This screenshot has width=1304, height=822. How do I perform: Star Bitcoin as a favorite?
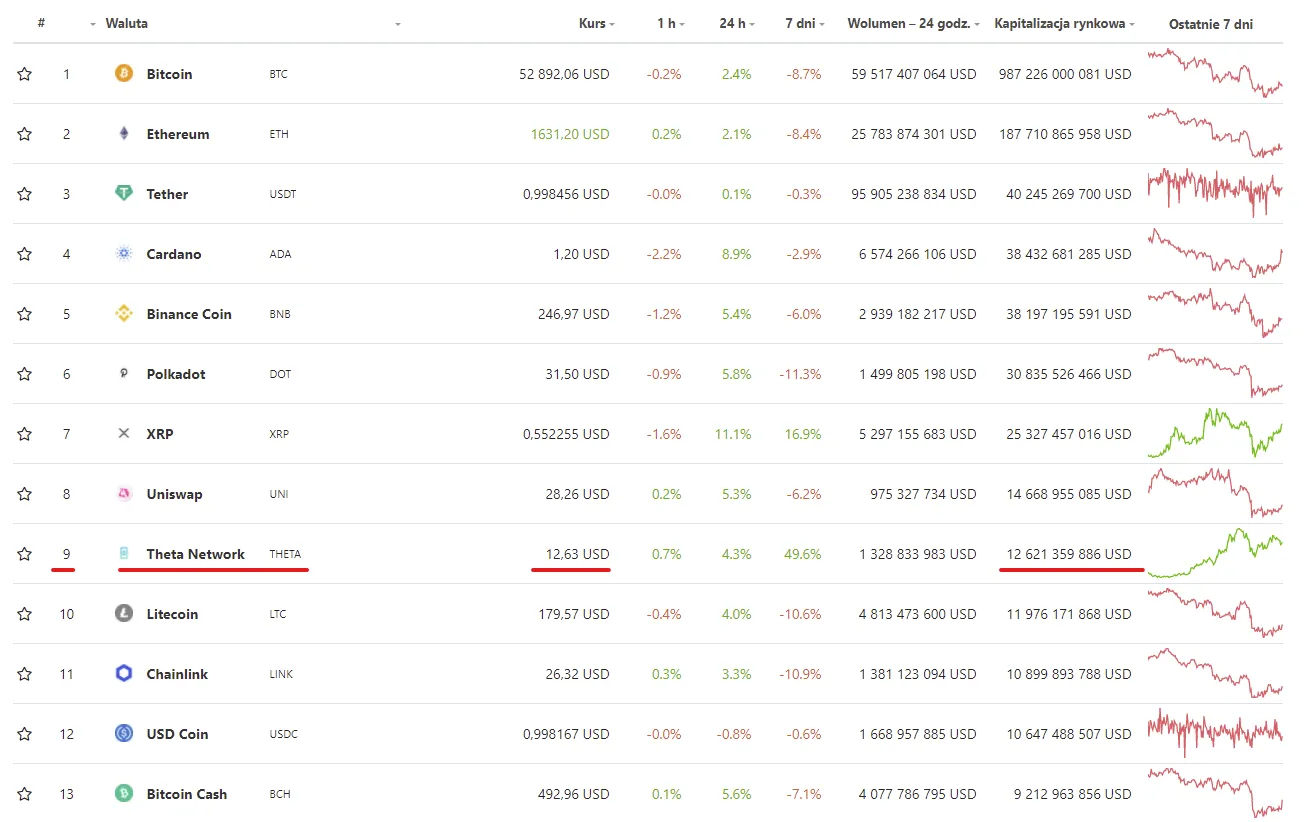click(x=24, y=74)
